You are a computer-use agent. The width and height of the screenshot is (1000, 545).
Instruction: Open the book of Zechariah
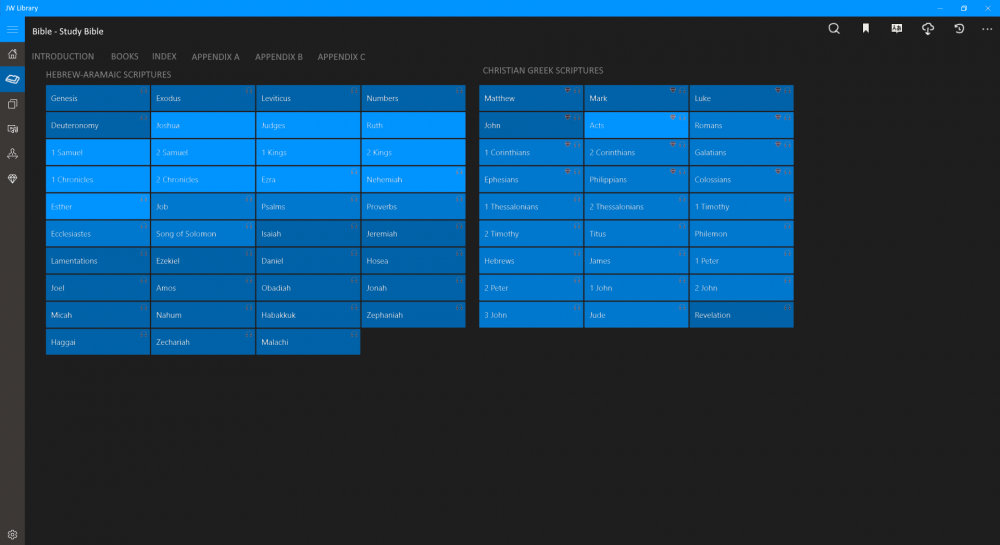(x=203, y=342)
